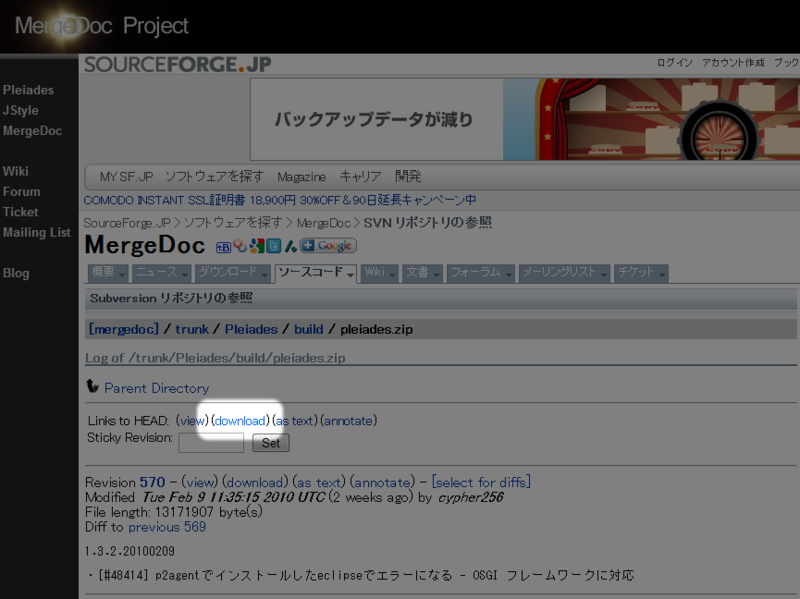The height and width of the screenshot is (599, 800).
Task: Open the ニュース tab dropdown arrow
Action: click(x=185, y=276)
